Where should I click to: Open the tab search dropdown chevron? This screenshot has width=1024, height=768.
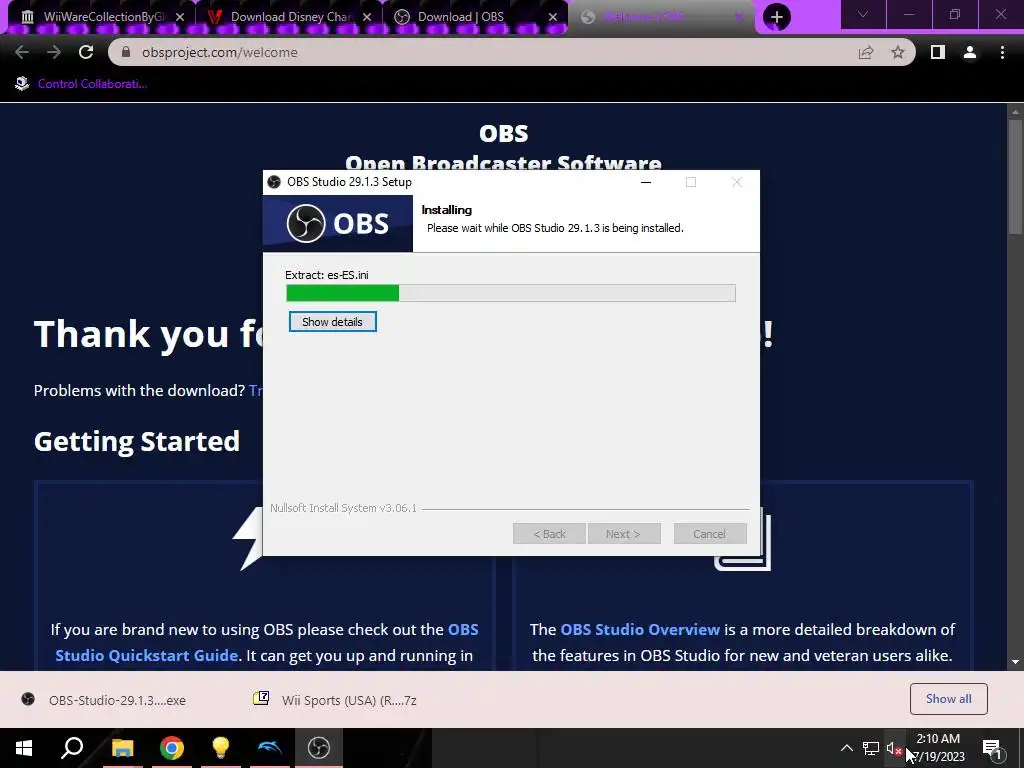point(863,14)
